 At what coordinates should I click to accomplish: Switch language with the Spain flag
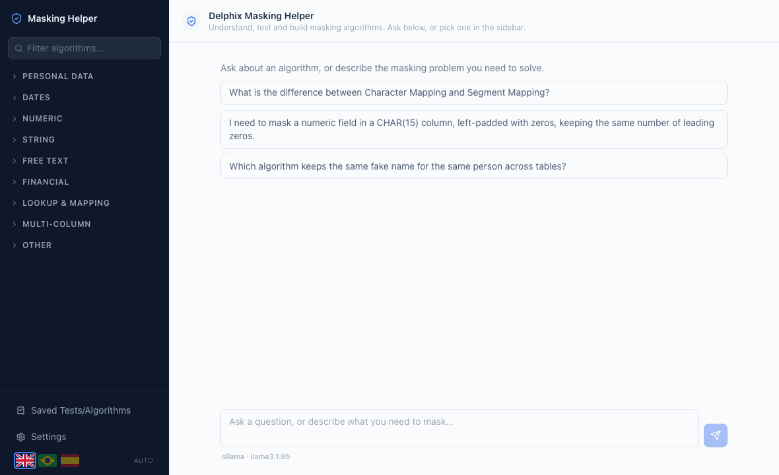click(70, 461)
